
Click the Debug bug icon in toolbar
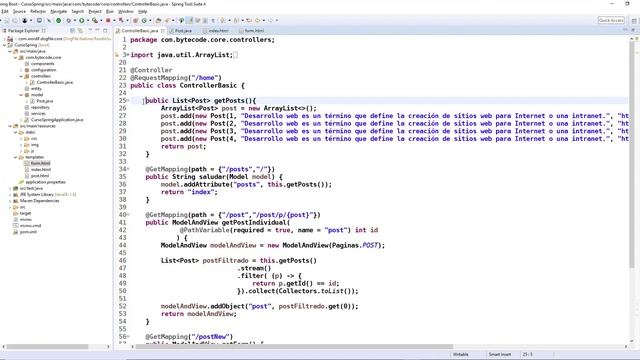(x=69, y=20)
